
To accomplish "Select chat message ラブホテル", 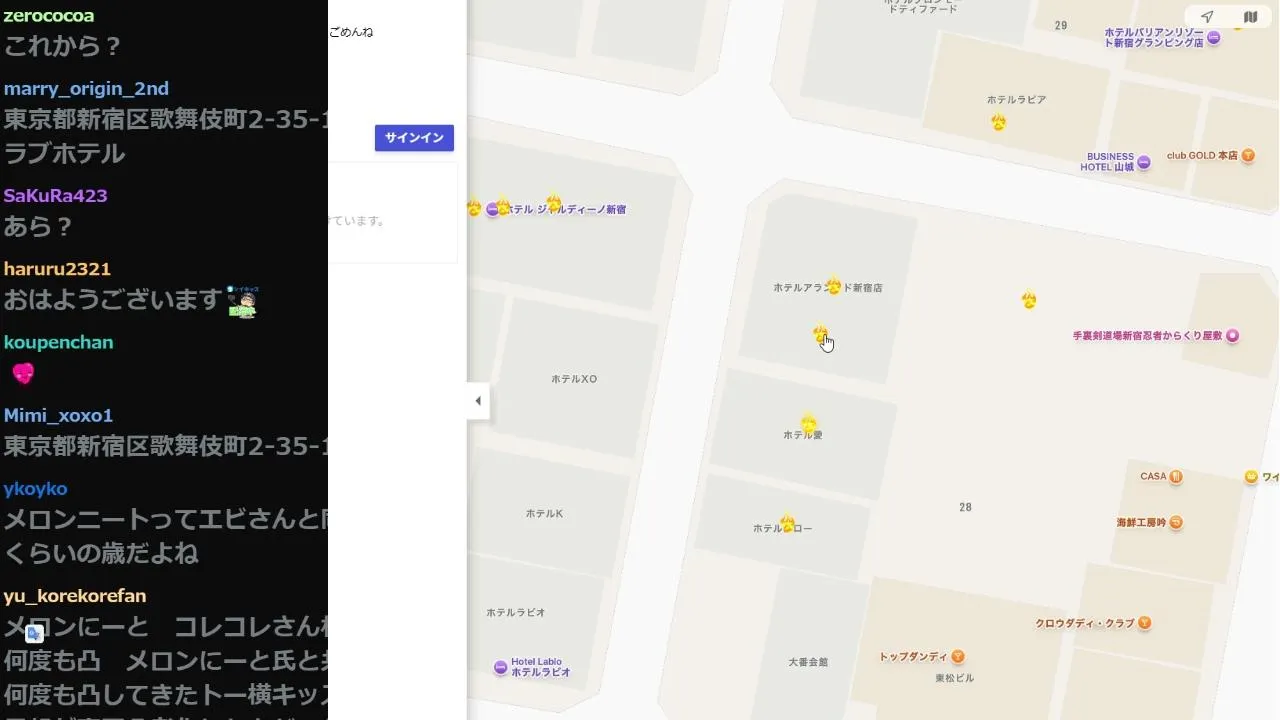I will click(x=64, y=153).
